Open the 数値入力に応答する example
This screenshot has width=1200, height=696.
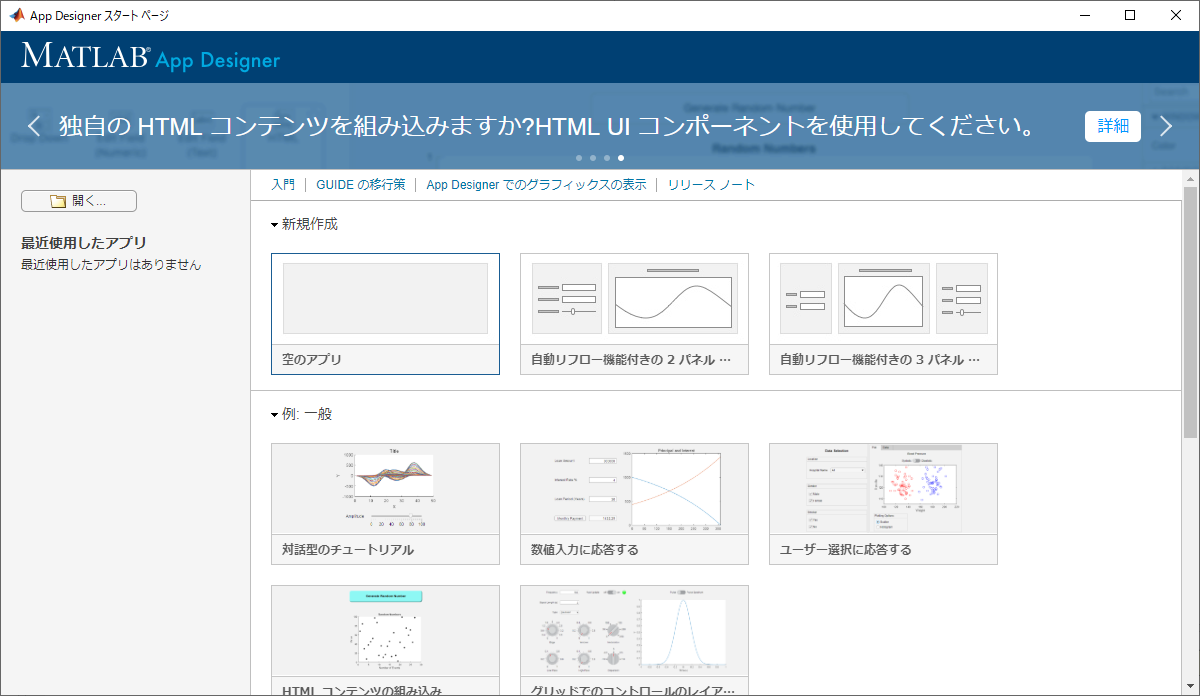(634, 502)
